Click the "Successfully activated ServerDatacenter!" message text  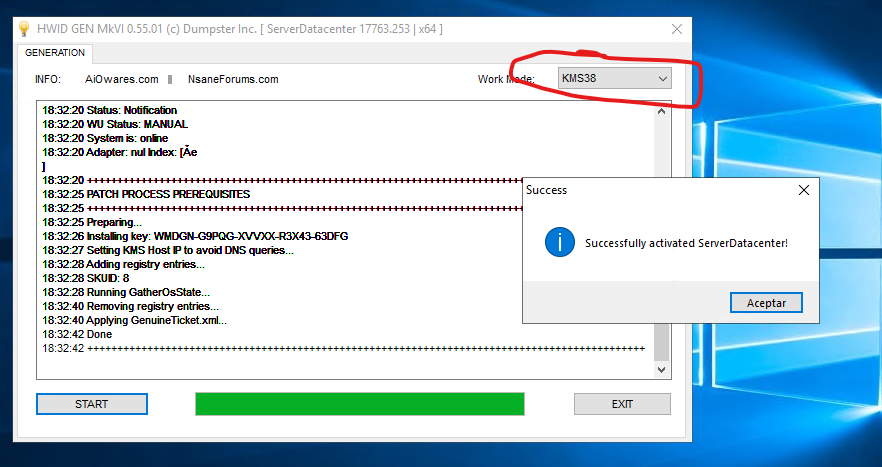point(686,243)
